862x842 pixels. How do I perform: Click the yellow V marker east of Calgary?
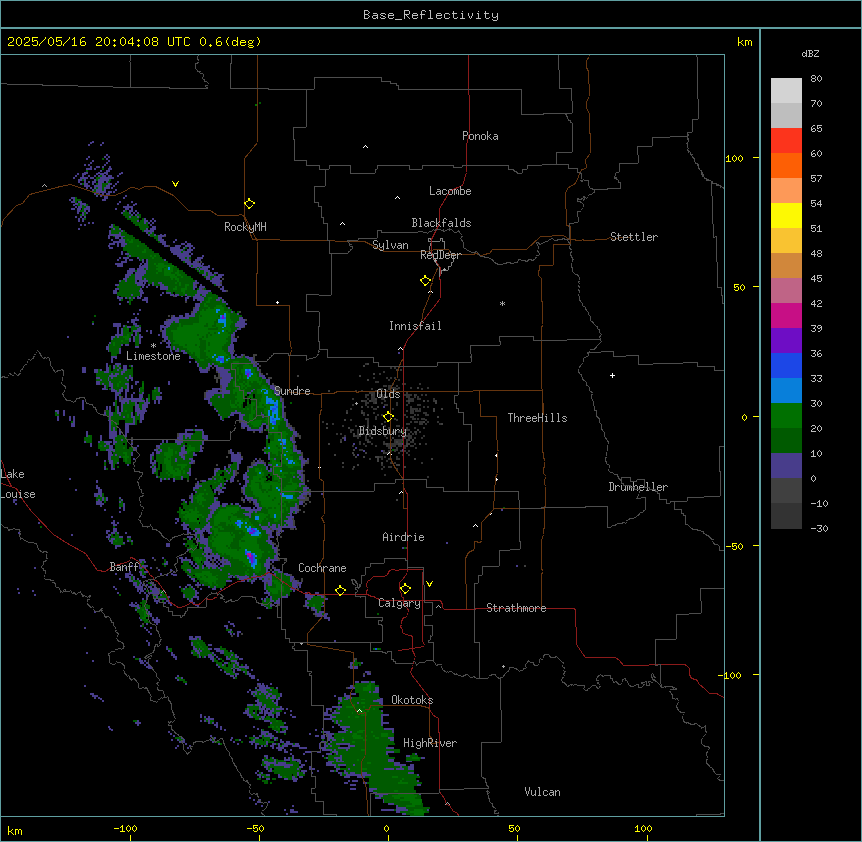(429, 584)
